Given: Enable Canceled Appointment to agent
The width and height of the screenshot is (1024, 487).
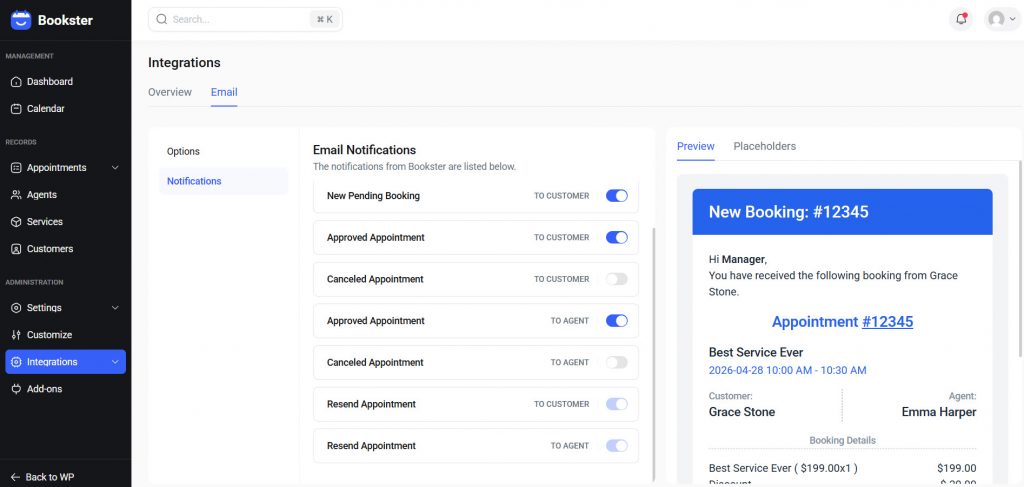Looking at the screenshot, I should point(616,362).
